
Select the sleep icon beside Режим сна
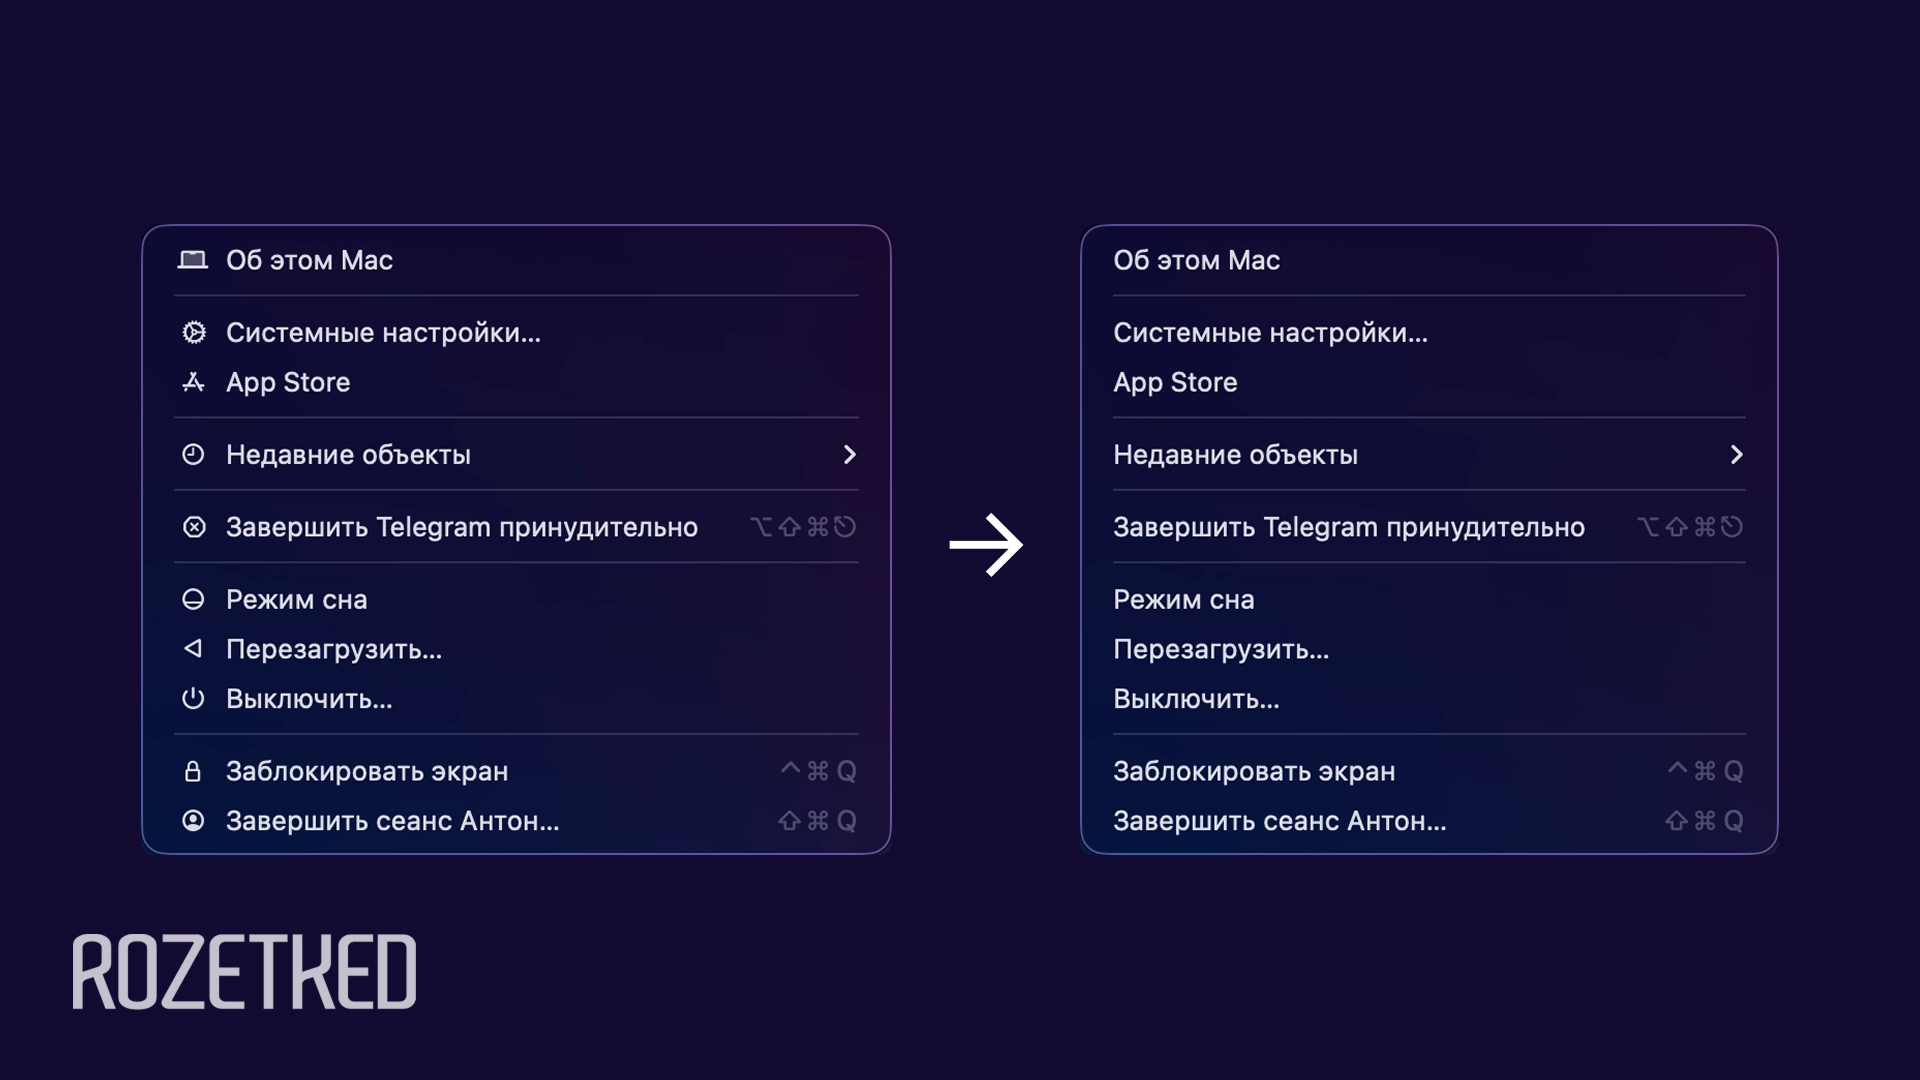pyautogui.click(x=194, y=599)
